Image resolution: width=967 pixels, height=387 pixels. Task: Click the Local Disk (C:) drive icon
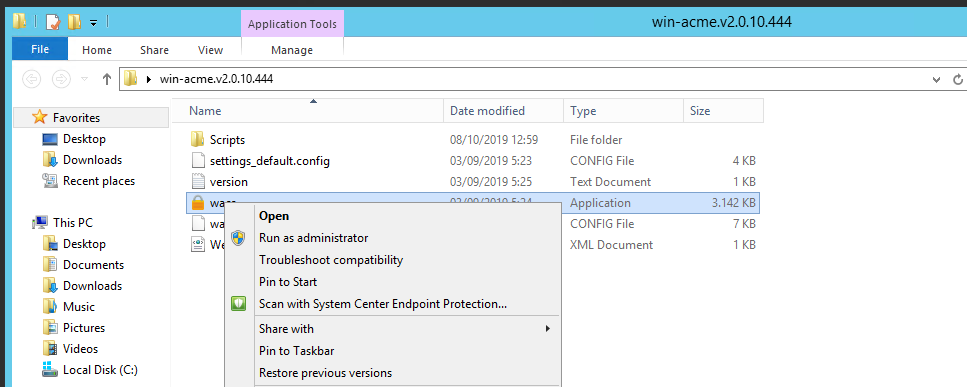point(50,370)
